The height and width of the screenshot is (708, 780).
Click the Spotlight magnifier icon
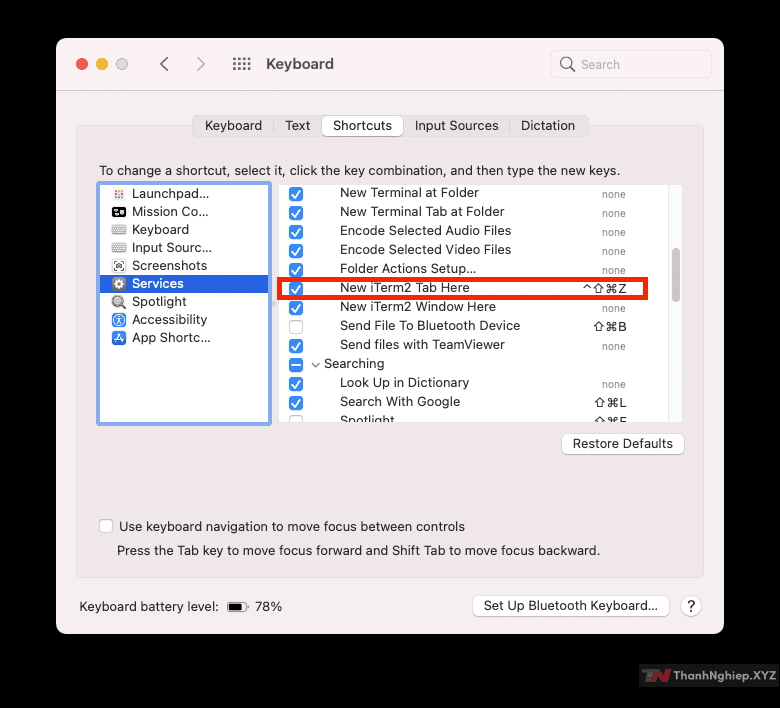point(118,302)
